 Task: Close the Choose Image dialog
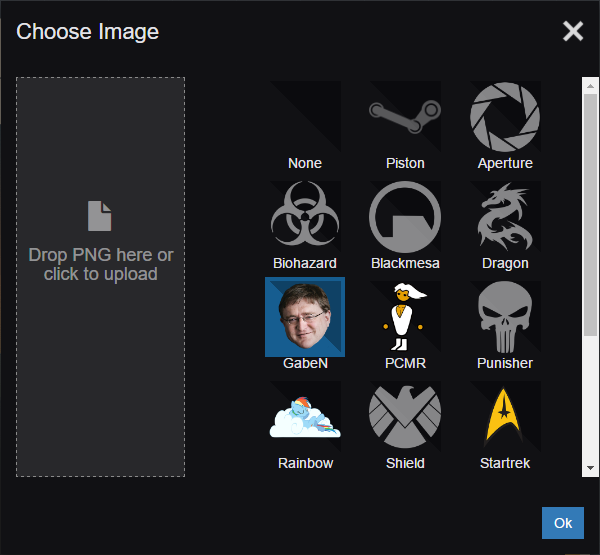(573, 31)
